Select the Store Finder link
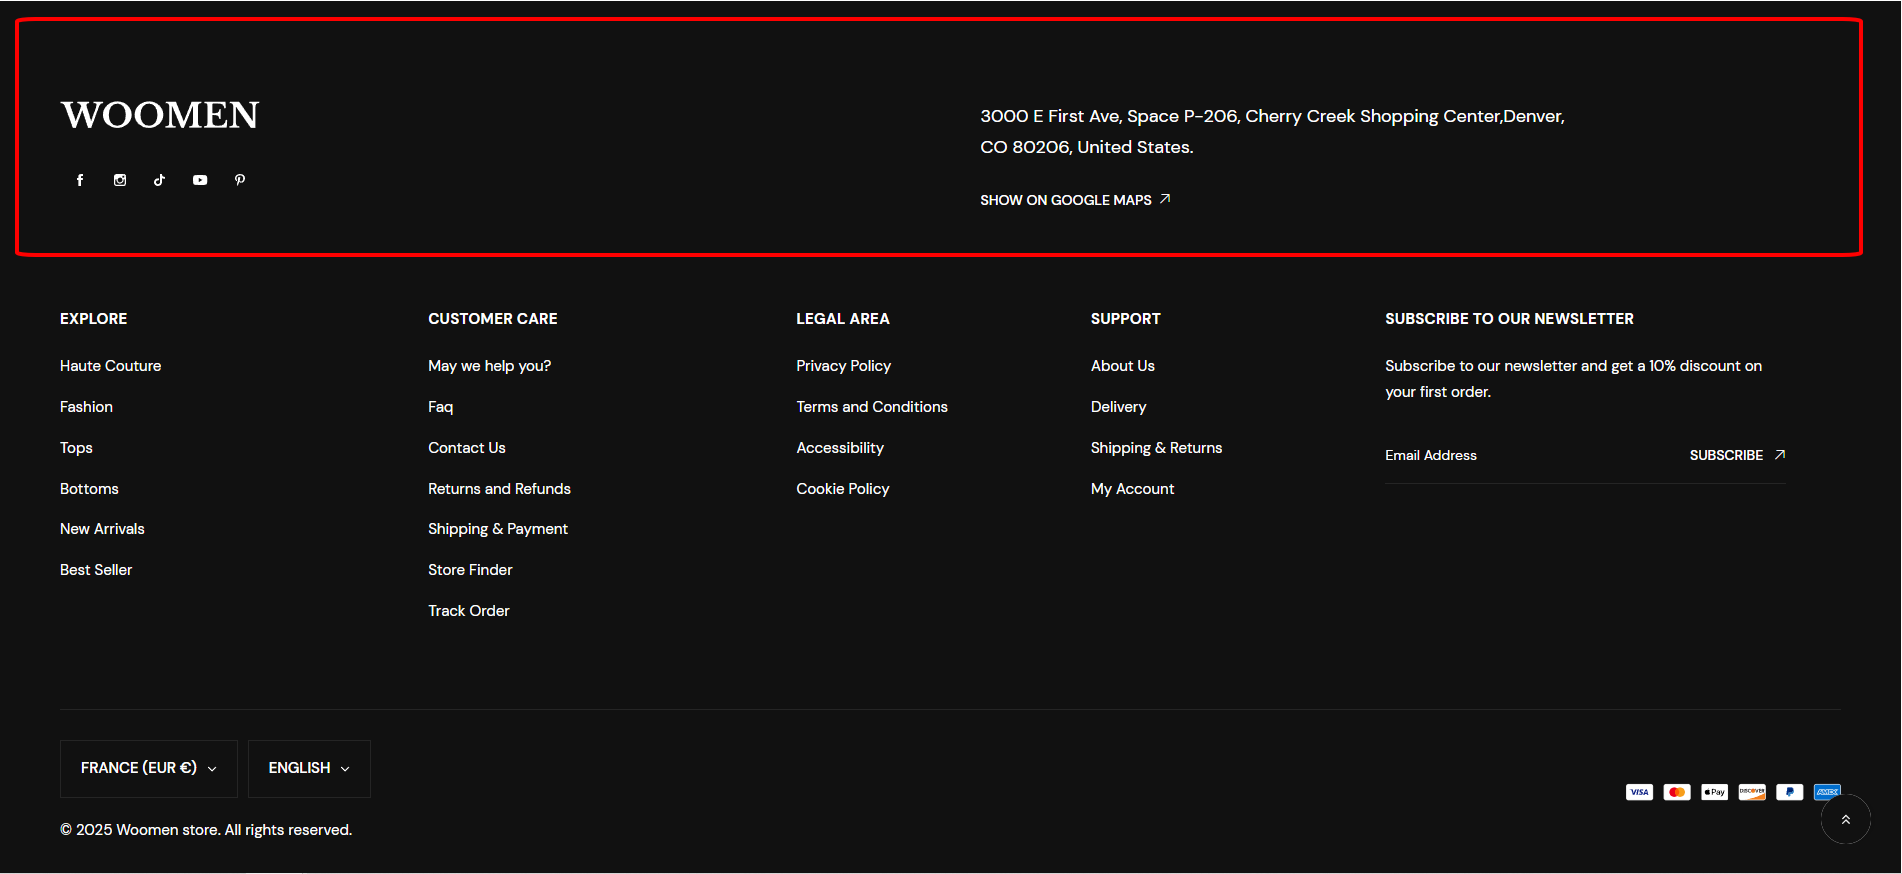The height and width of the screenshot is (874, 1902). tap(470, 570)
